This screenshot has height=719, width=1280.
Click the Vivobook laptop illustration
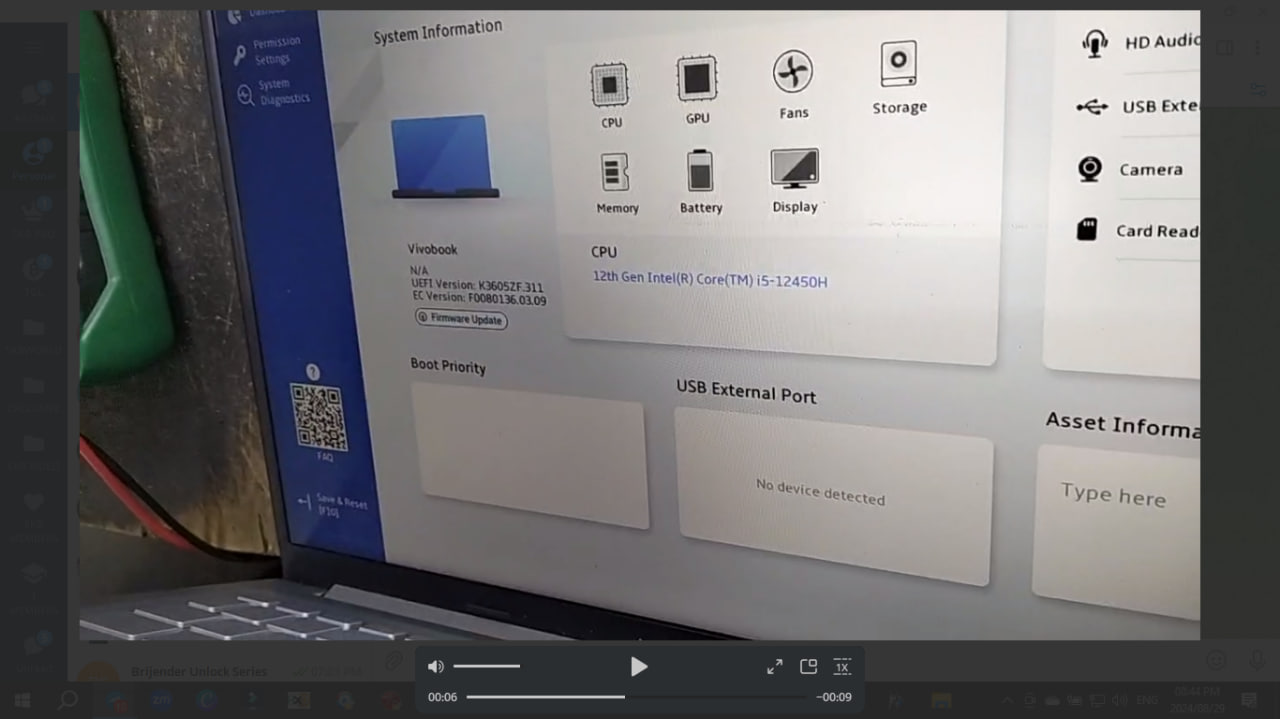pos(445,156)
